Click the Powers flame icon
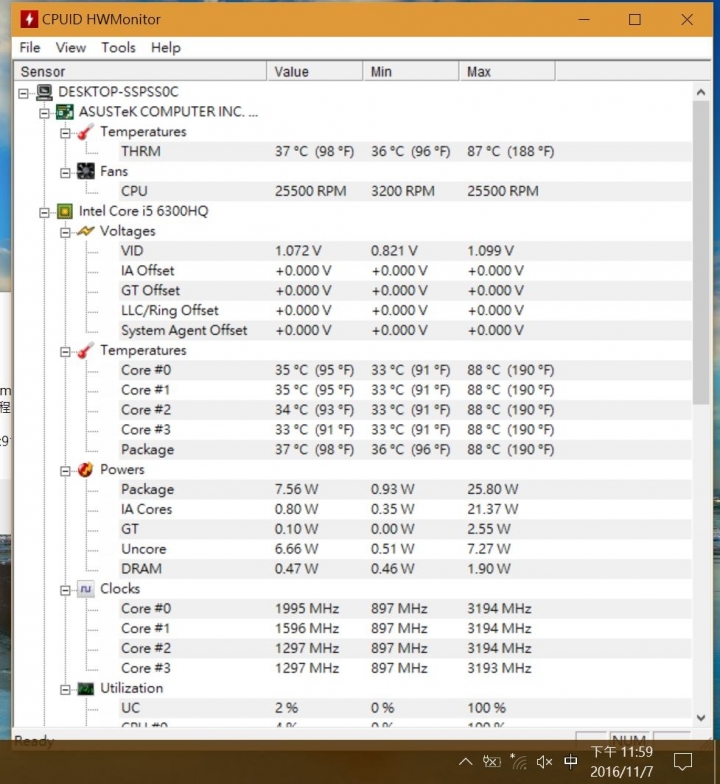Image resolution: width=720 pixels, height=784 pixels. pyautogui.click(x=86, y=470)
